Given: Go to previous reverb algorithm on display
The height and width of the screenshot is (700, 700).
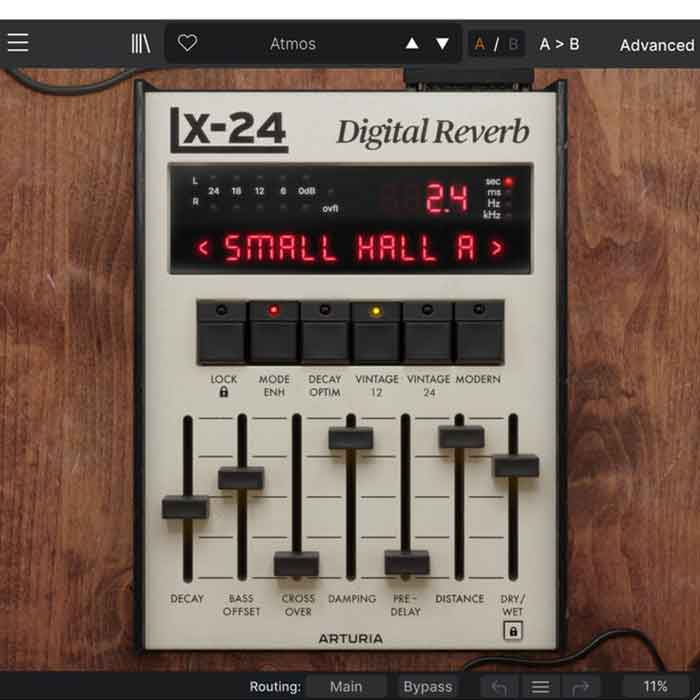Looking at the screenshot, I should tap(203, 247).
